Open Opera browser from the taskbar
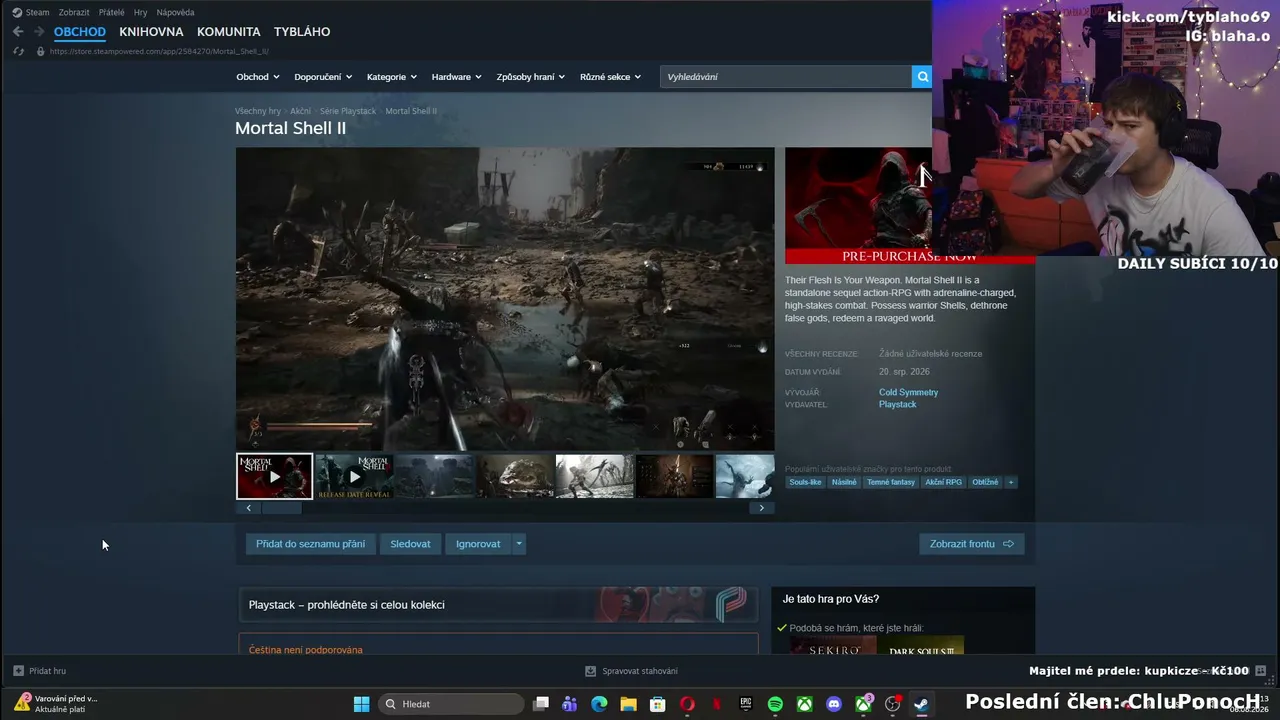Image resolution: width=1280 pixels, height=720 pixels. pyautogui.click(x=687, y=704)
